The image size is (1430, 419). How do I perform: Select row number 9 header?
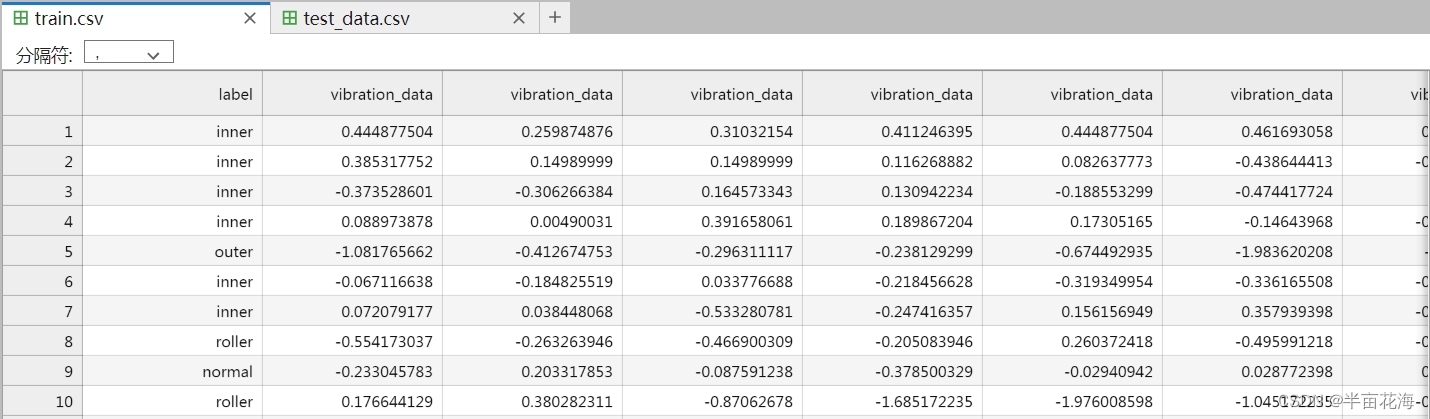[42, 371]
